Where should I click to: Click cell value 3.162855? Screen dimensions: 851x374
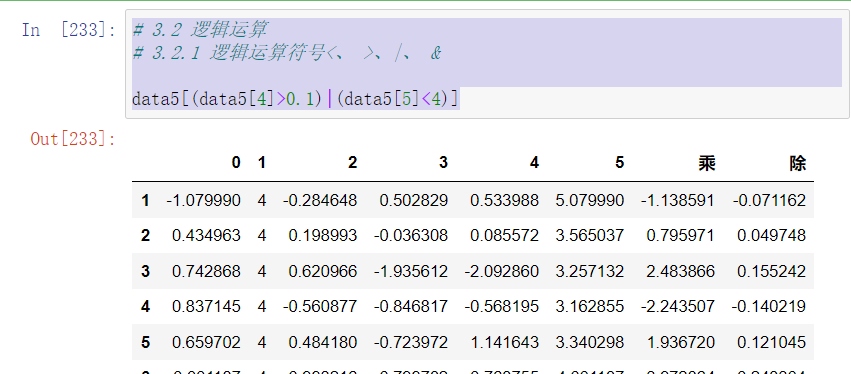pyautogui.click(x=590, y=307)
